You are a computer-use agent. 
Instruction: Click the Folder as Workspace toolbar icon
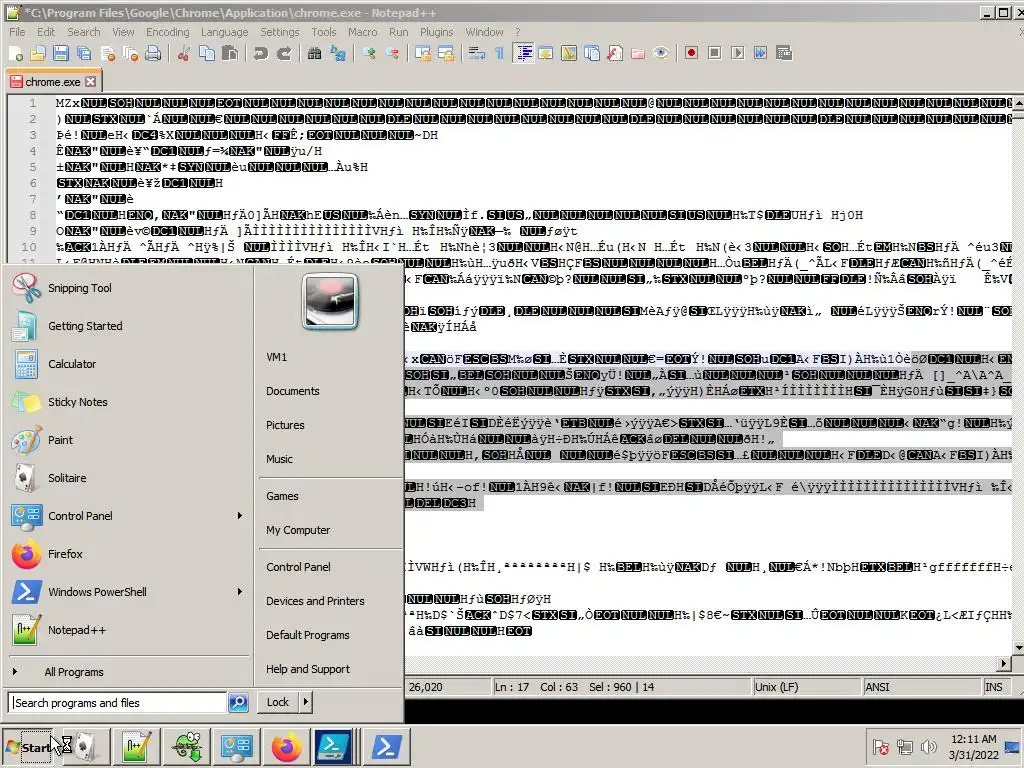click(638, 53)
